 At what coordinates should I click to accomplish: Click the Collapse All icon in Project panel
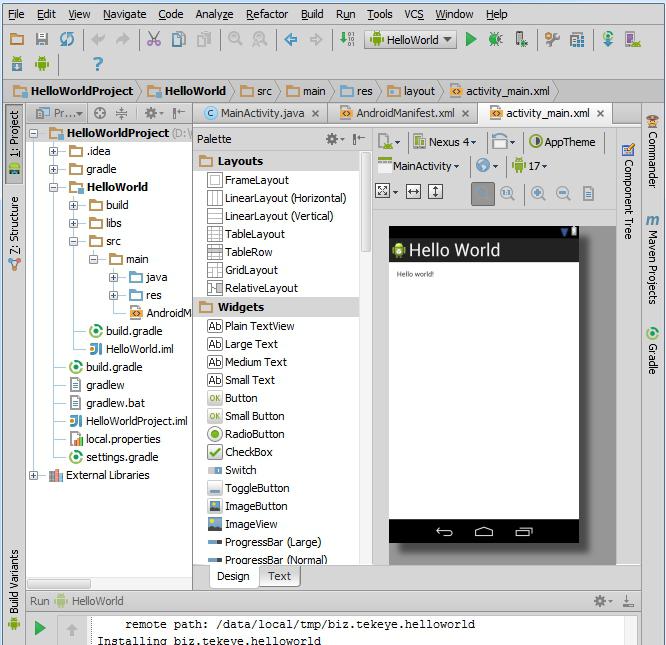coord(121,113)
